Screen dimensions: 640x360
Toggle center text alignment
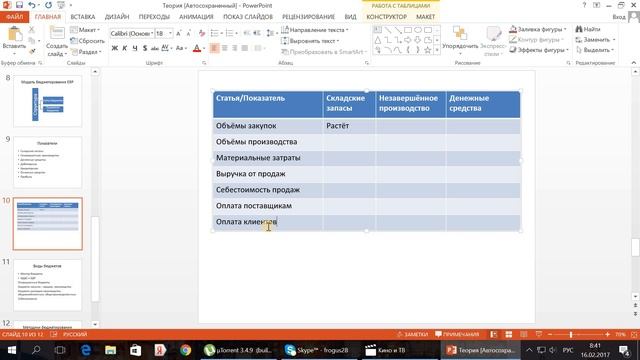click(224, 48)
